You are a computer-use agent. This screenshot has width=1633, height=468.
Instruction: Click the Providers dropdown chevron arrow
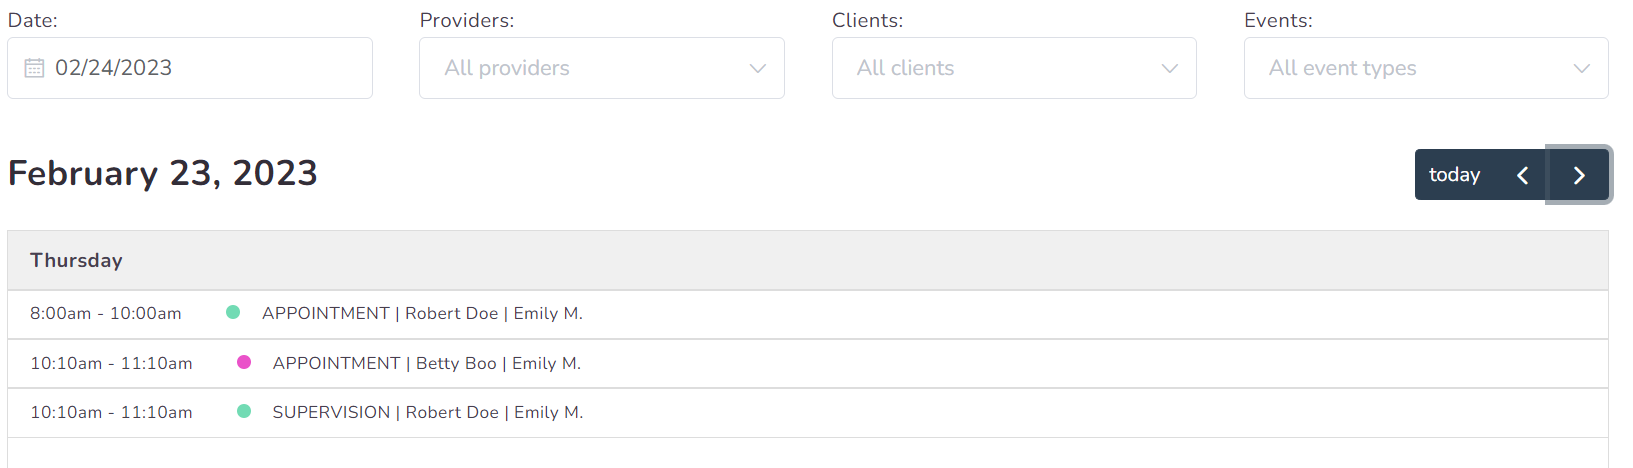(x=758, y=68)
